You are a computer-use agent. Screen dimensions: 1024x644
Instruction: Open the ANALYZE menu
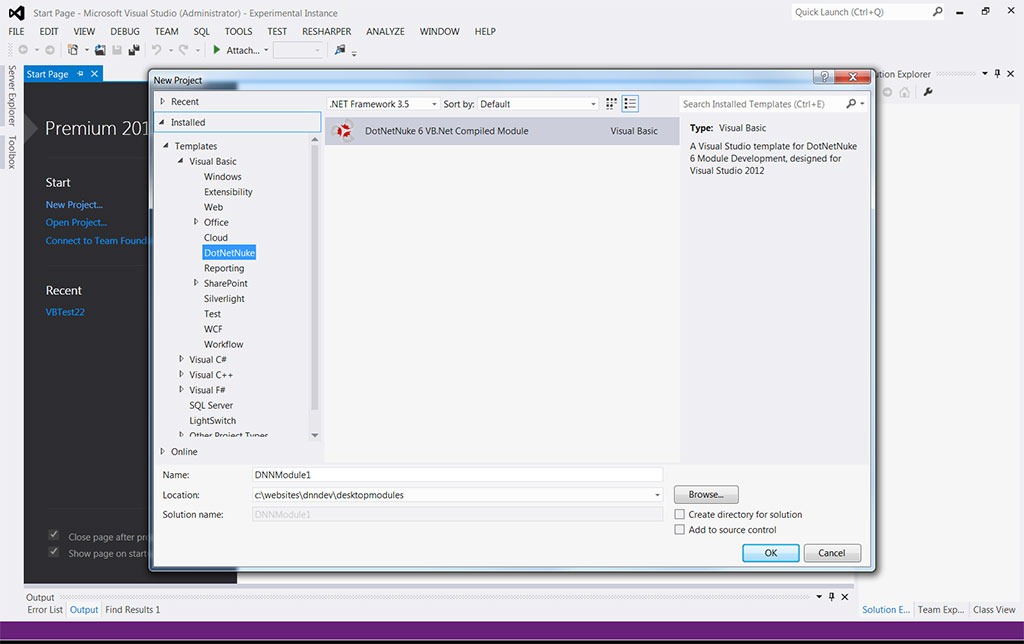[x=385, y=31]
